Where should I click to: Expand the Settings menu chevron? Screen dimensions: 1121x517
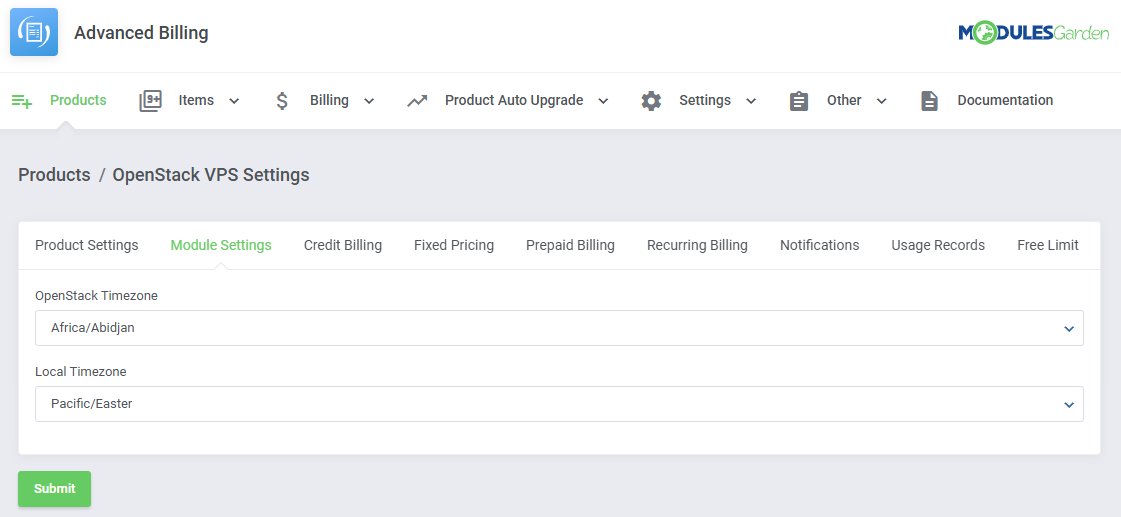click(x=751, y=101)
